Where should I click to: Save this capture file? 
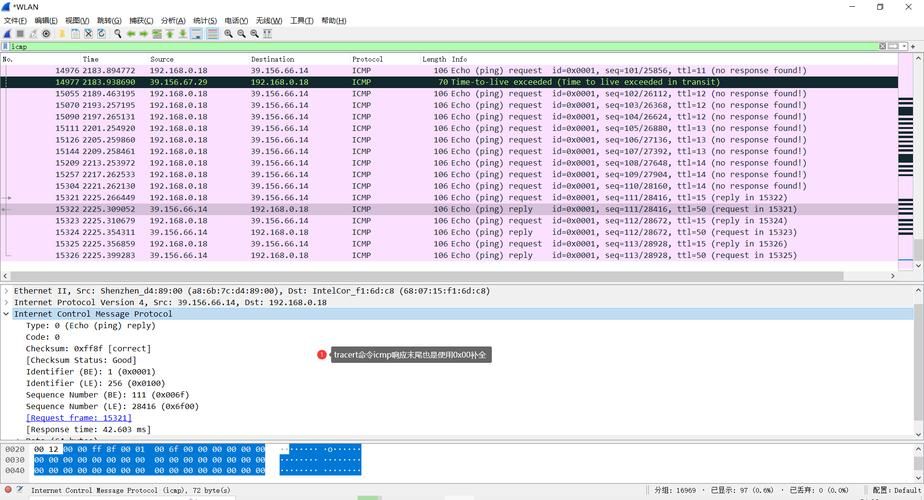coord(75,34)
